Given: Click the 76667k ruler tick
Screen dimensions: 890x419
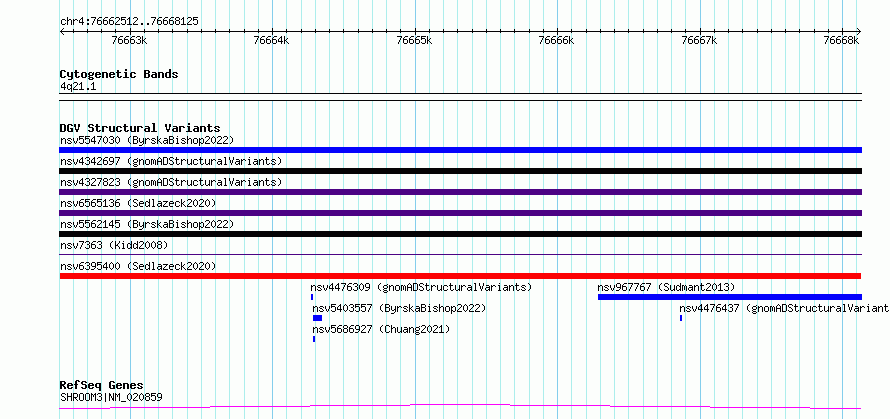Looking at the screenshot, I should click(699, 40).
